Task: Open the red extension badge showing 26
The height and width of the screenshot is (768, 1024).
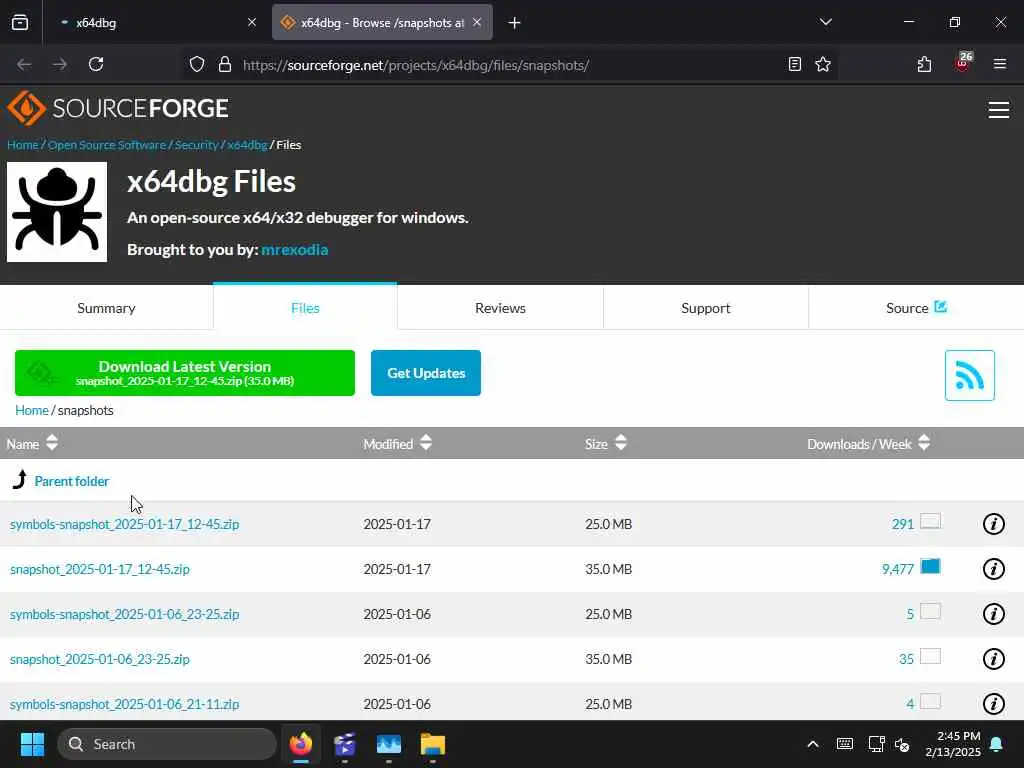Action: (962, 63)
